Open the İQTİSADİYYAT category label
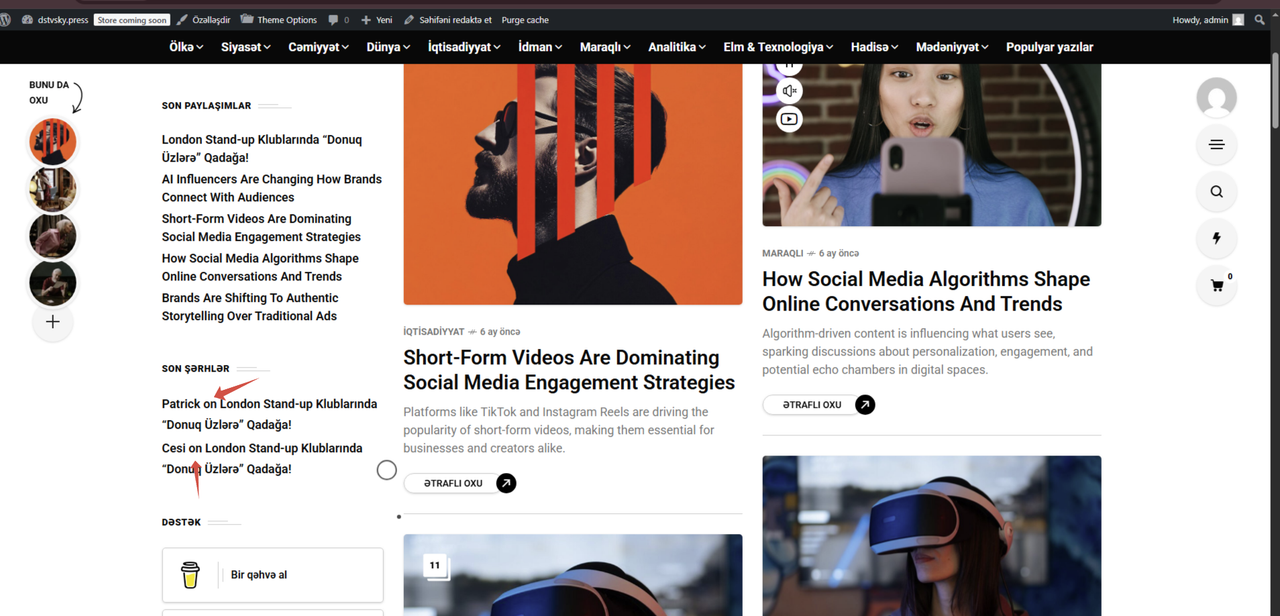 (x=434, y=332)
